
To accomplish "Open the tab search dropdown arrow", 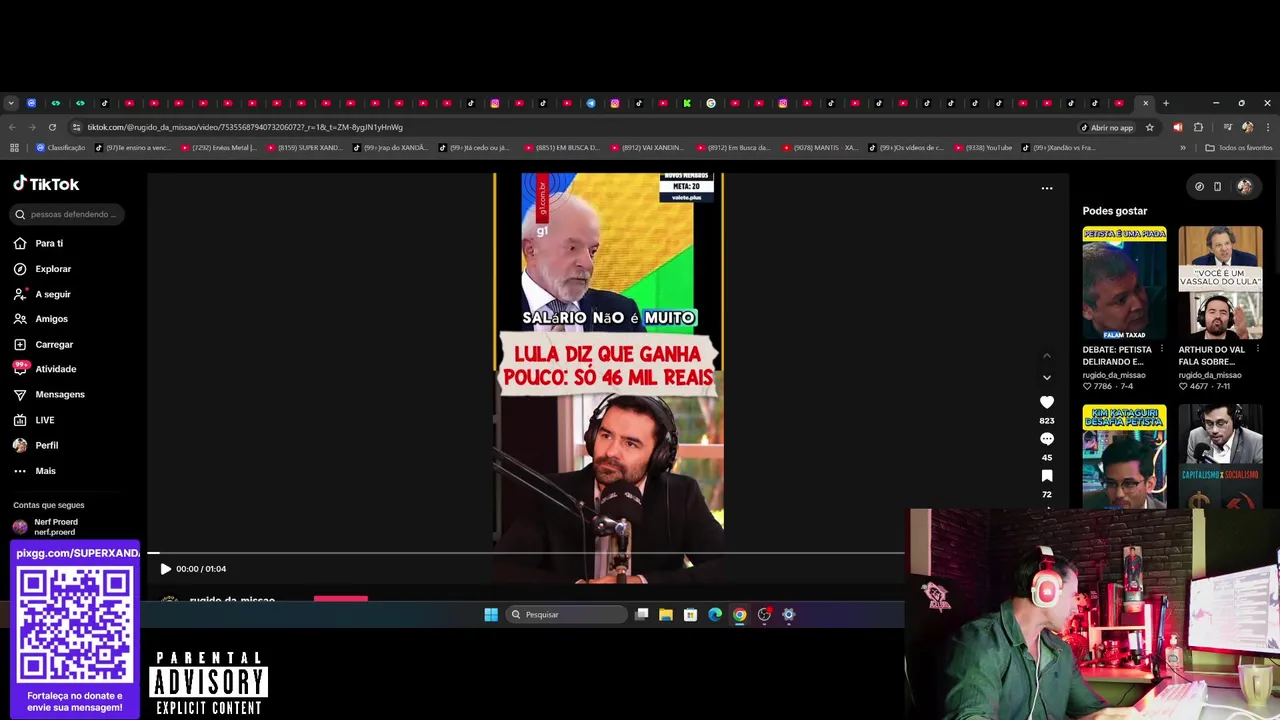I will 11,103.
